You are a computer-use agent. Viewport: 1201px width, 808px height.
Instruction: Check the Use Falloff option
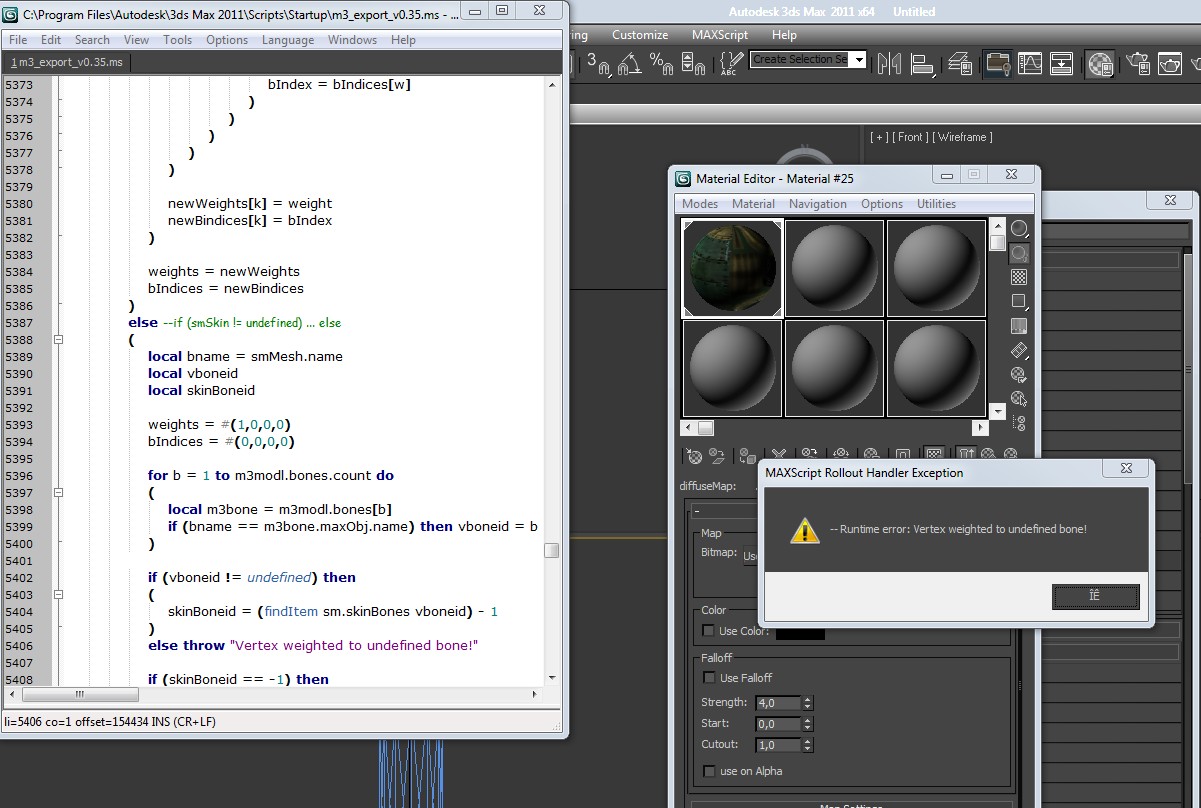(709, 678)
